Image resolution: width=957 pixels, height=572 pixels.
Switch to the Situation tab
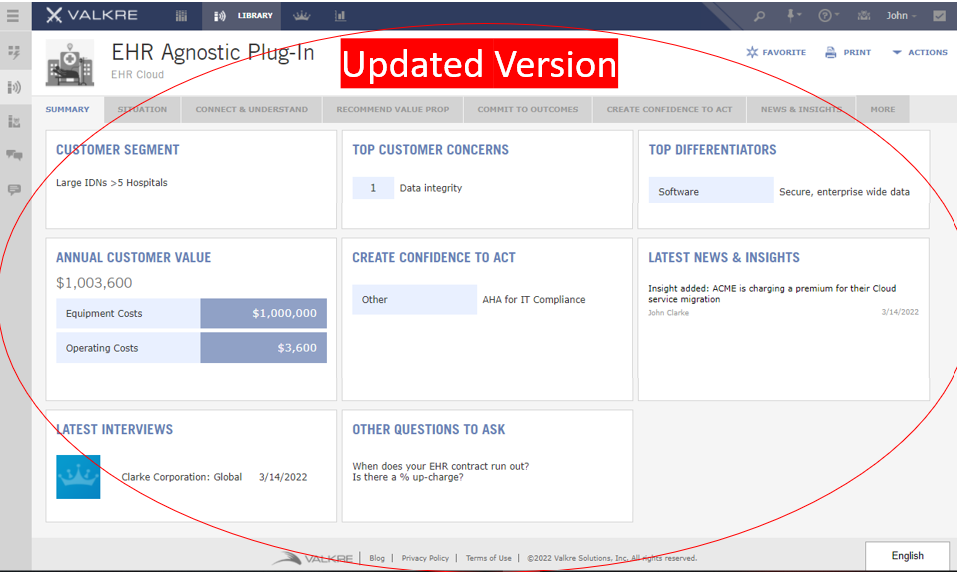point(142,109)
